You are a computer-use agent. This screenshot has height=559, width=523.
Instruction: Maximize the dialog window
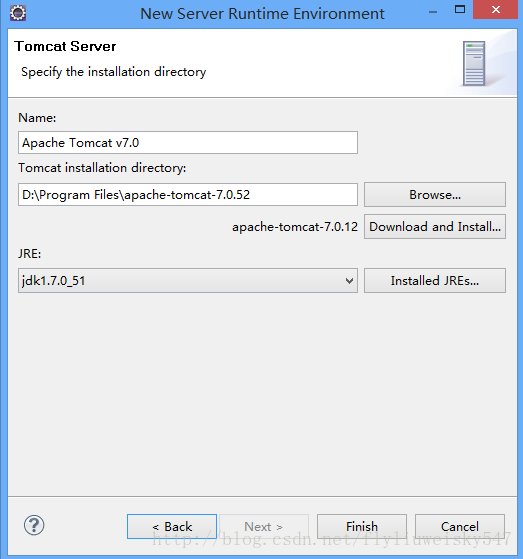[x=460, y=10]
